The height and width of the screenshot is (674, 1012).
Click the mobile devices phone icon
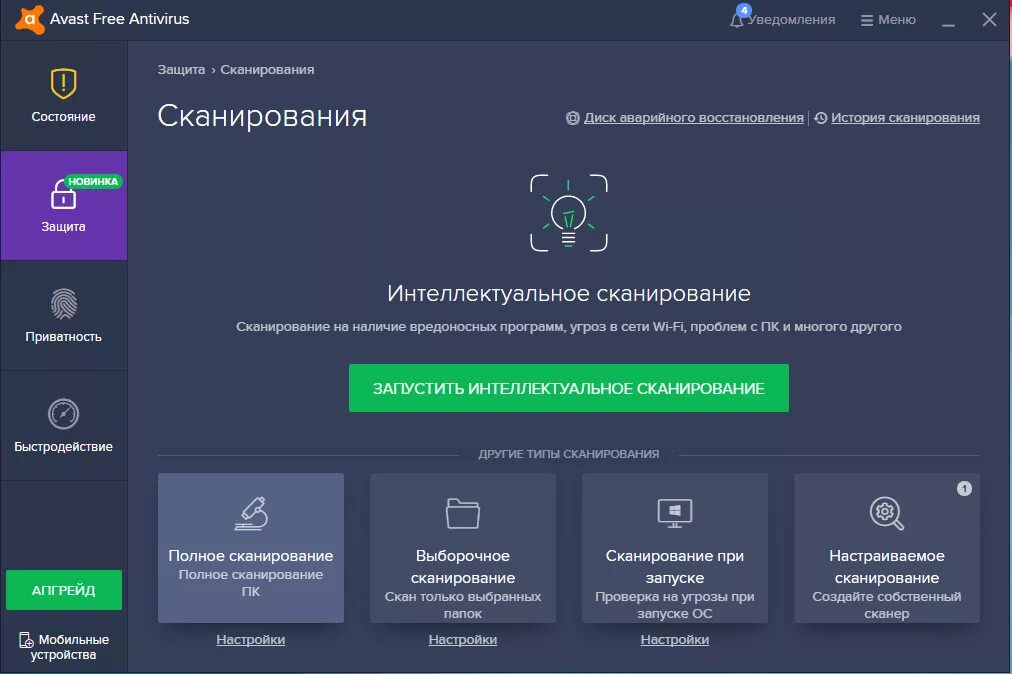pos(26,640)
